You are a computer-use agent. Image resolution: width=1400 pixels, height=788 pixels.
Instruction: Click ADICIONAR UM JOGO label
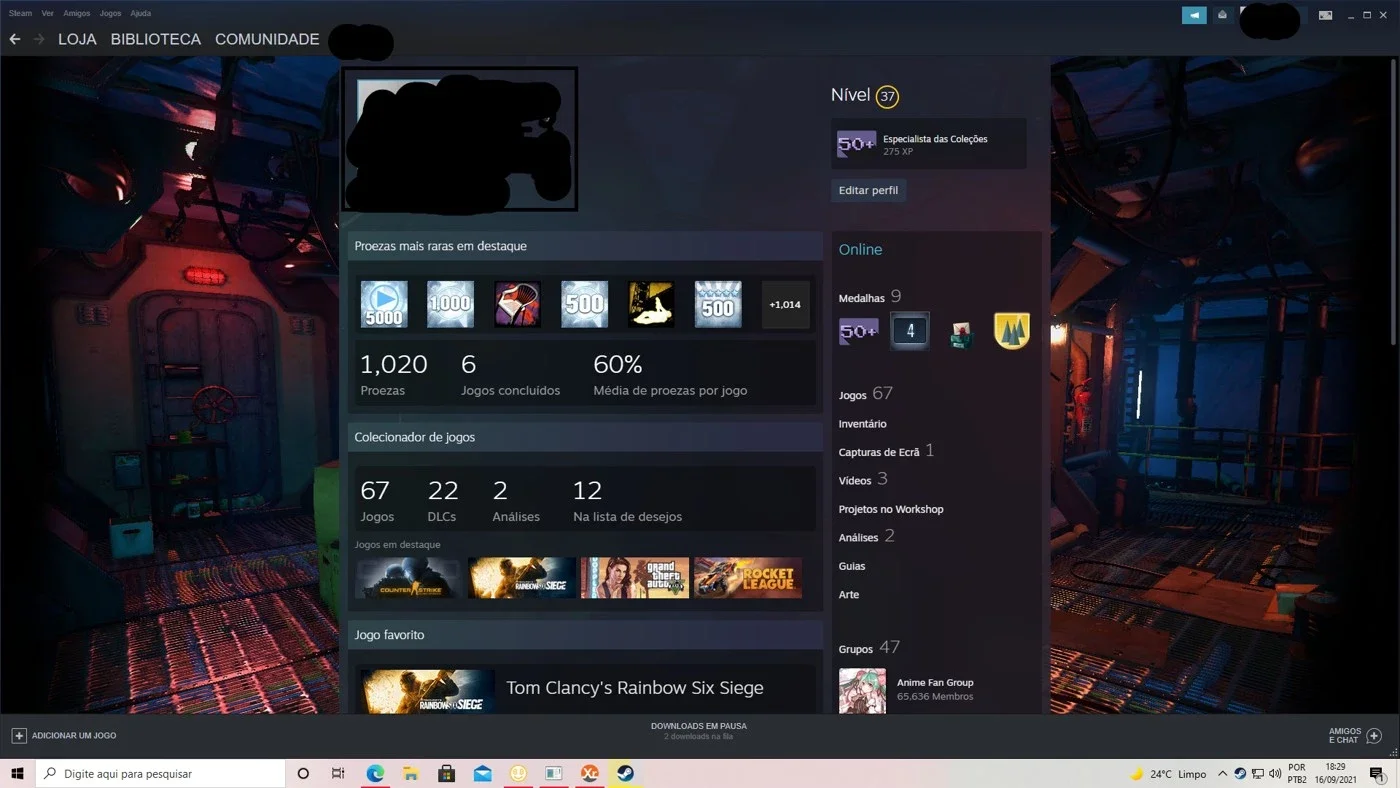click(74, 736)
